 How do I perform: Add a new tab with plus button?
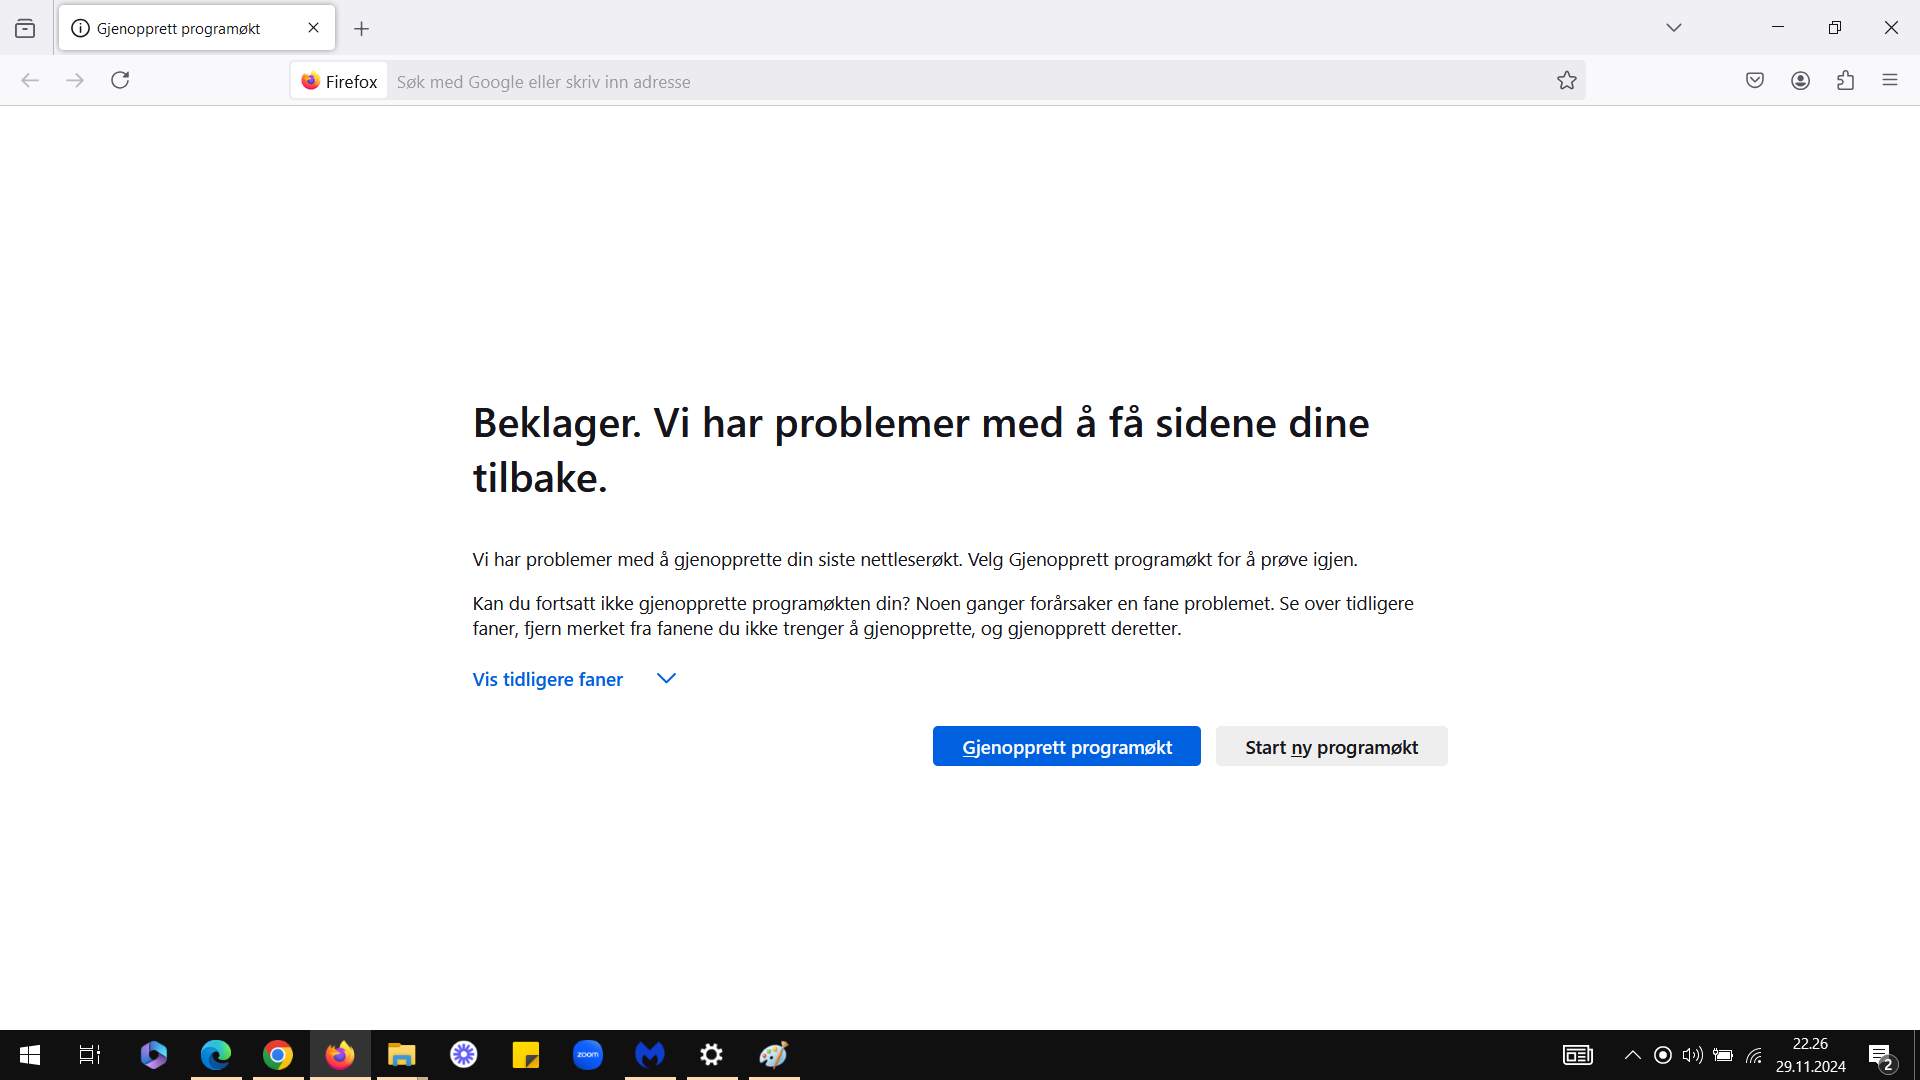[362, 29]
